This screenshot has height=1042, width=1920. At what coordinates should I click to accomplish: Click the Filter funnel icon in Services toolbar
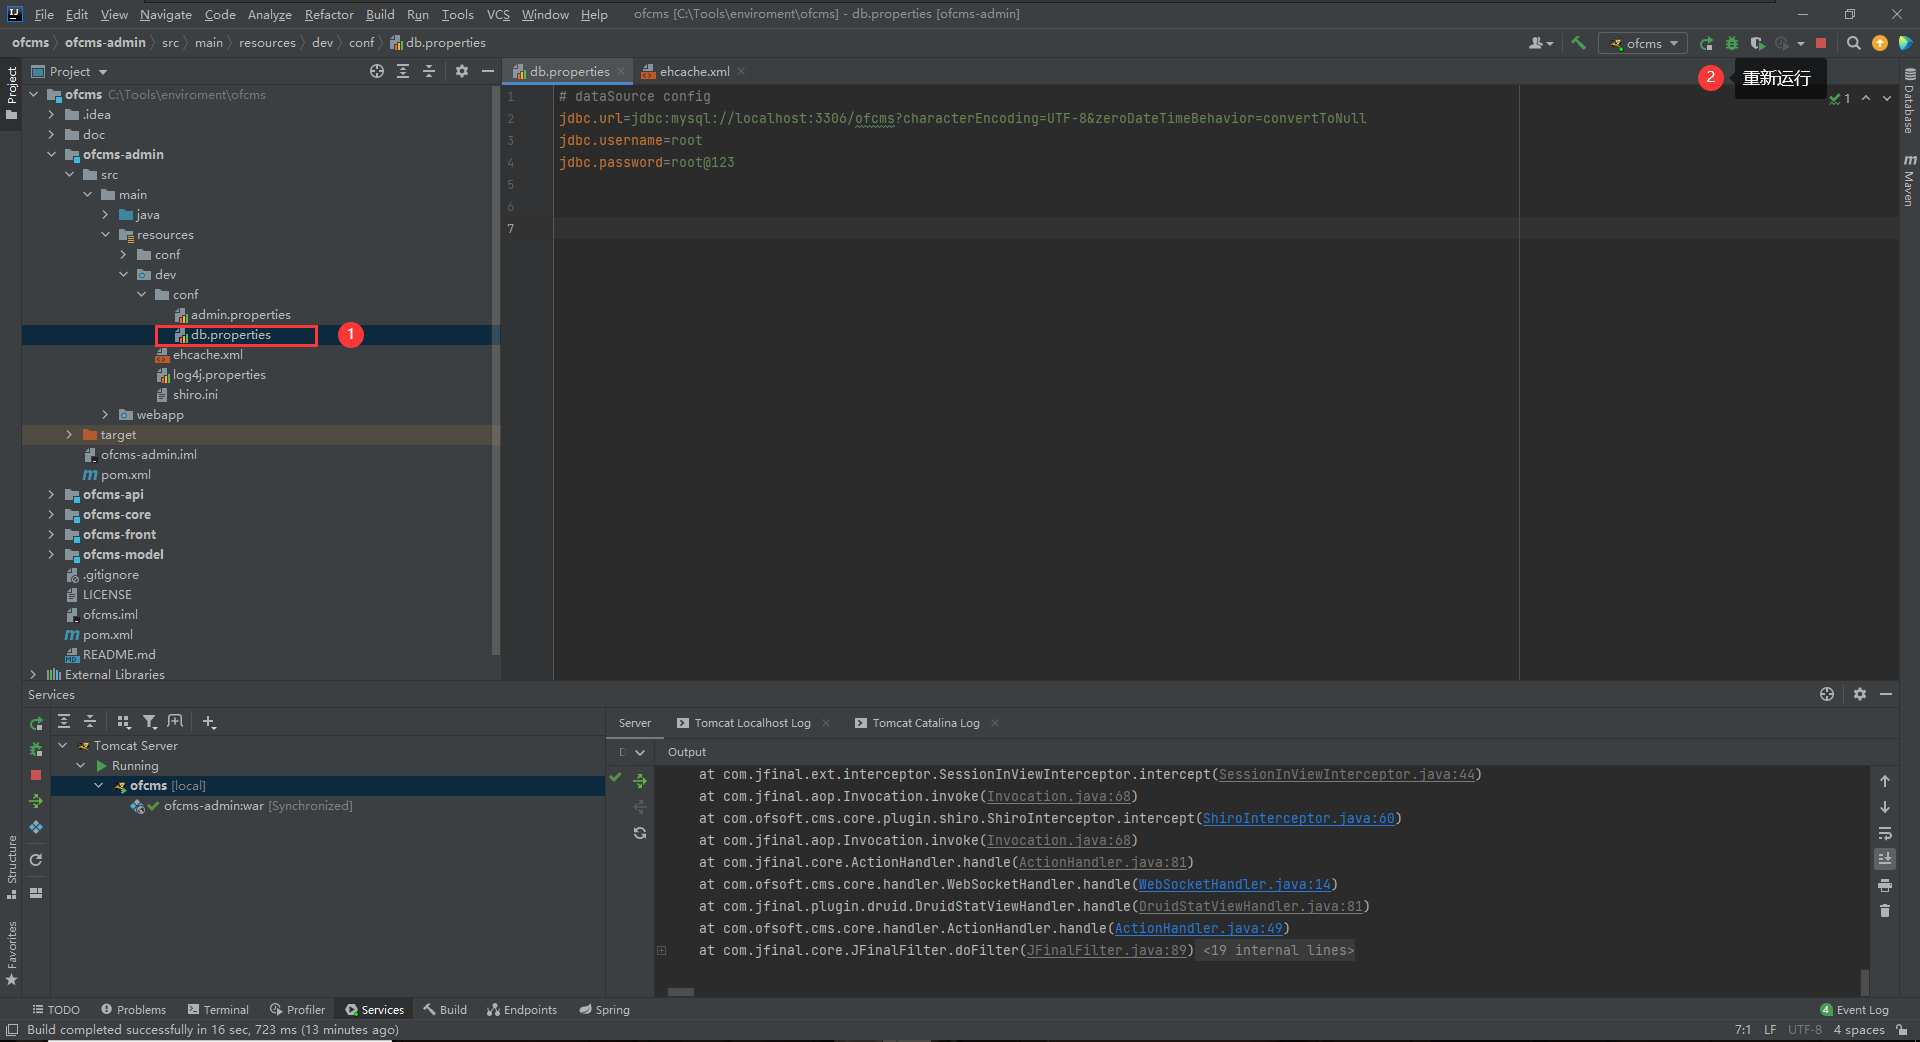click(150, 721)
